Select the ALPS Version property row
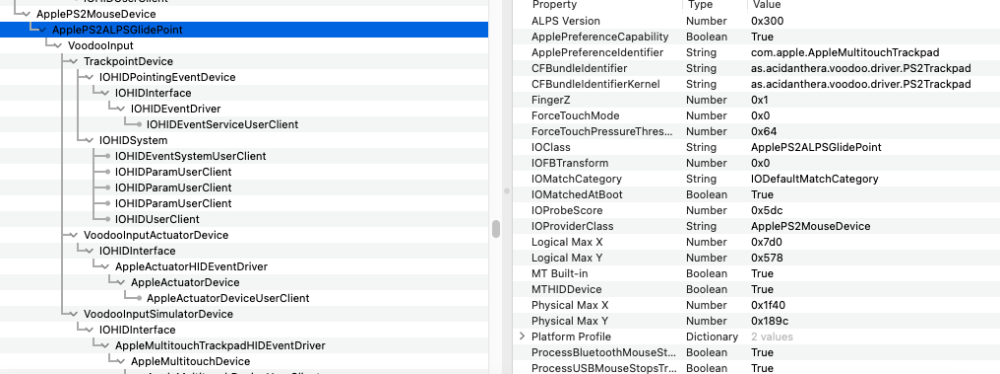The width and height of the screenshot is (1000, 374). tap(756, 21)
